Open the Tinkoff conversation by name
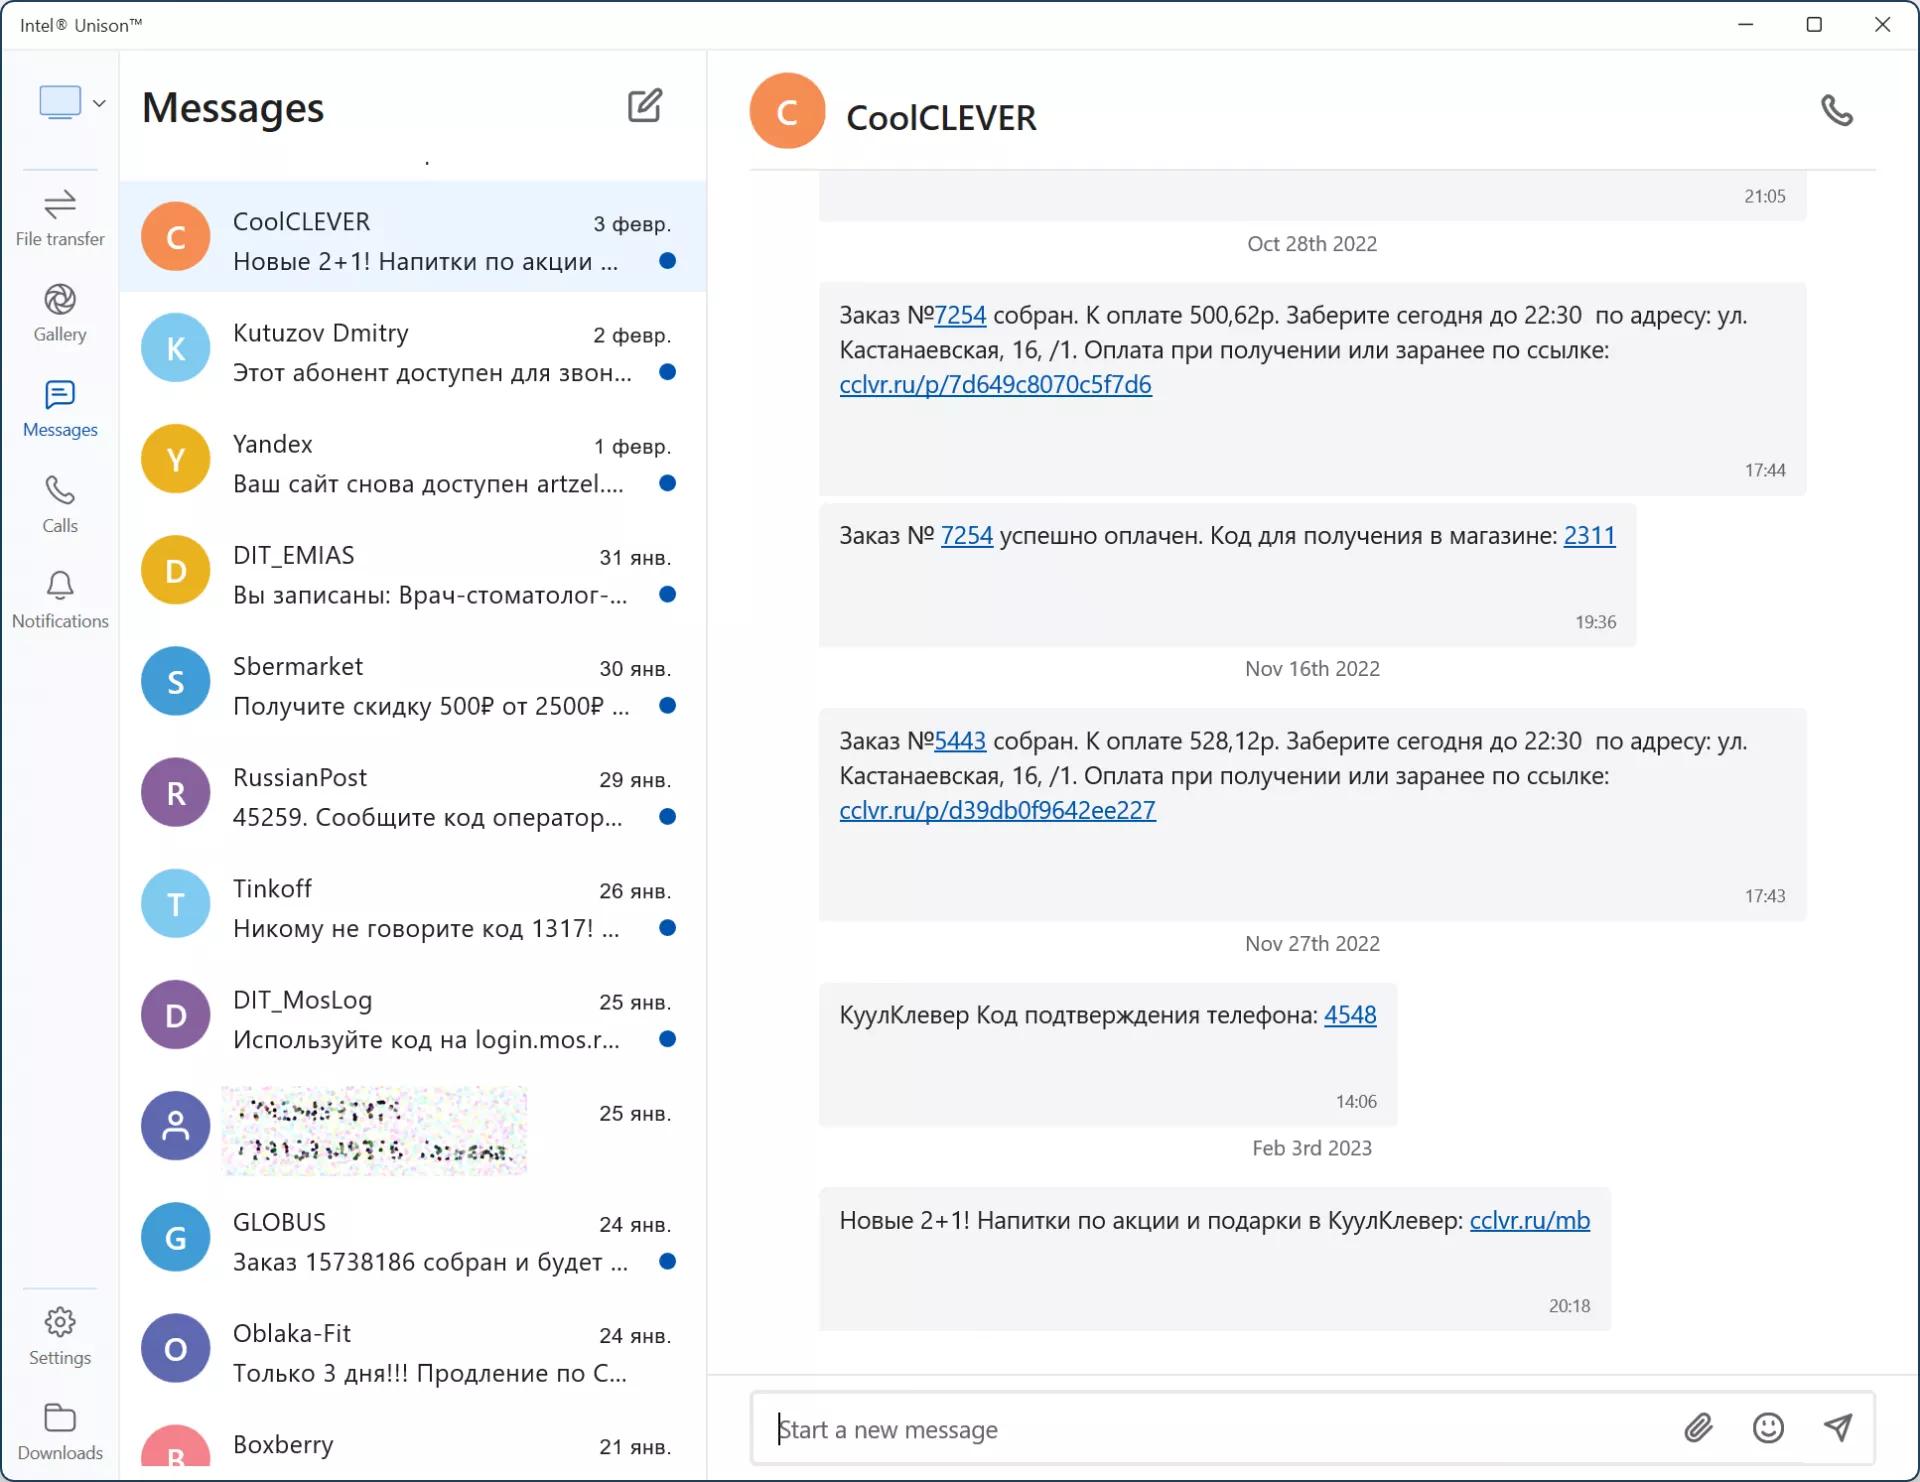1920x1482 pixels. point(272,888)
